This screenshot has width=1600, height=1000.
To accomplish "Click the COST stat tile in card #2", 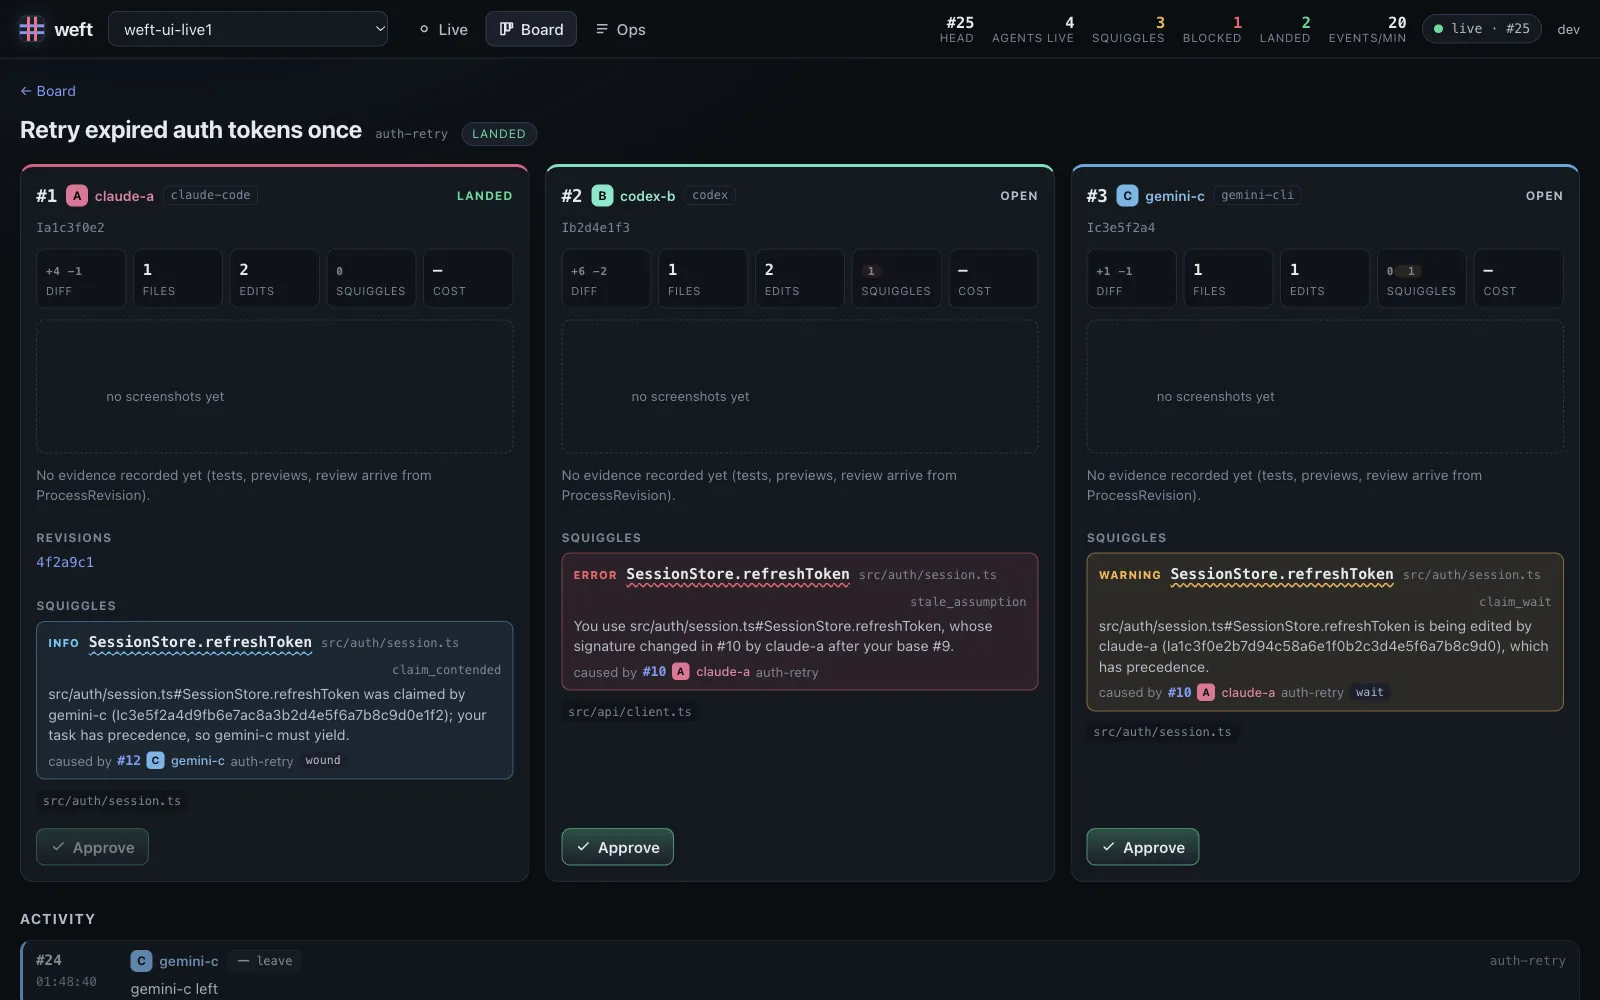I will click(x=993, y=278).
